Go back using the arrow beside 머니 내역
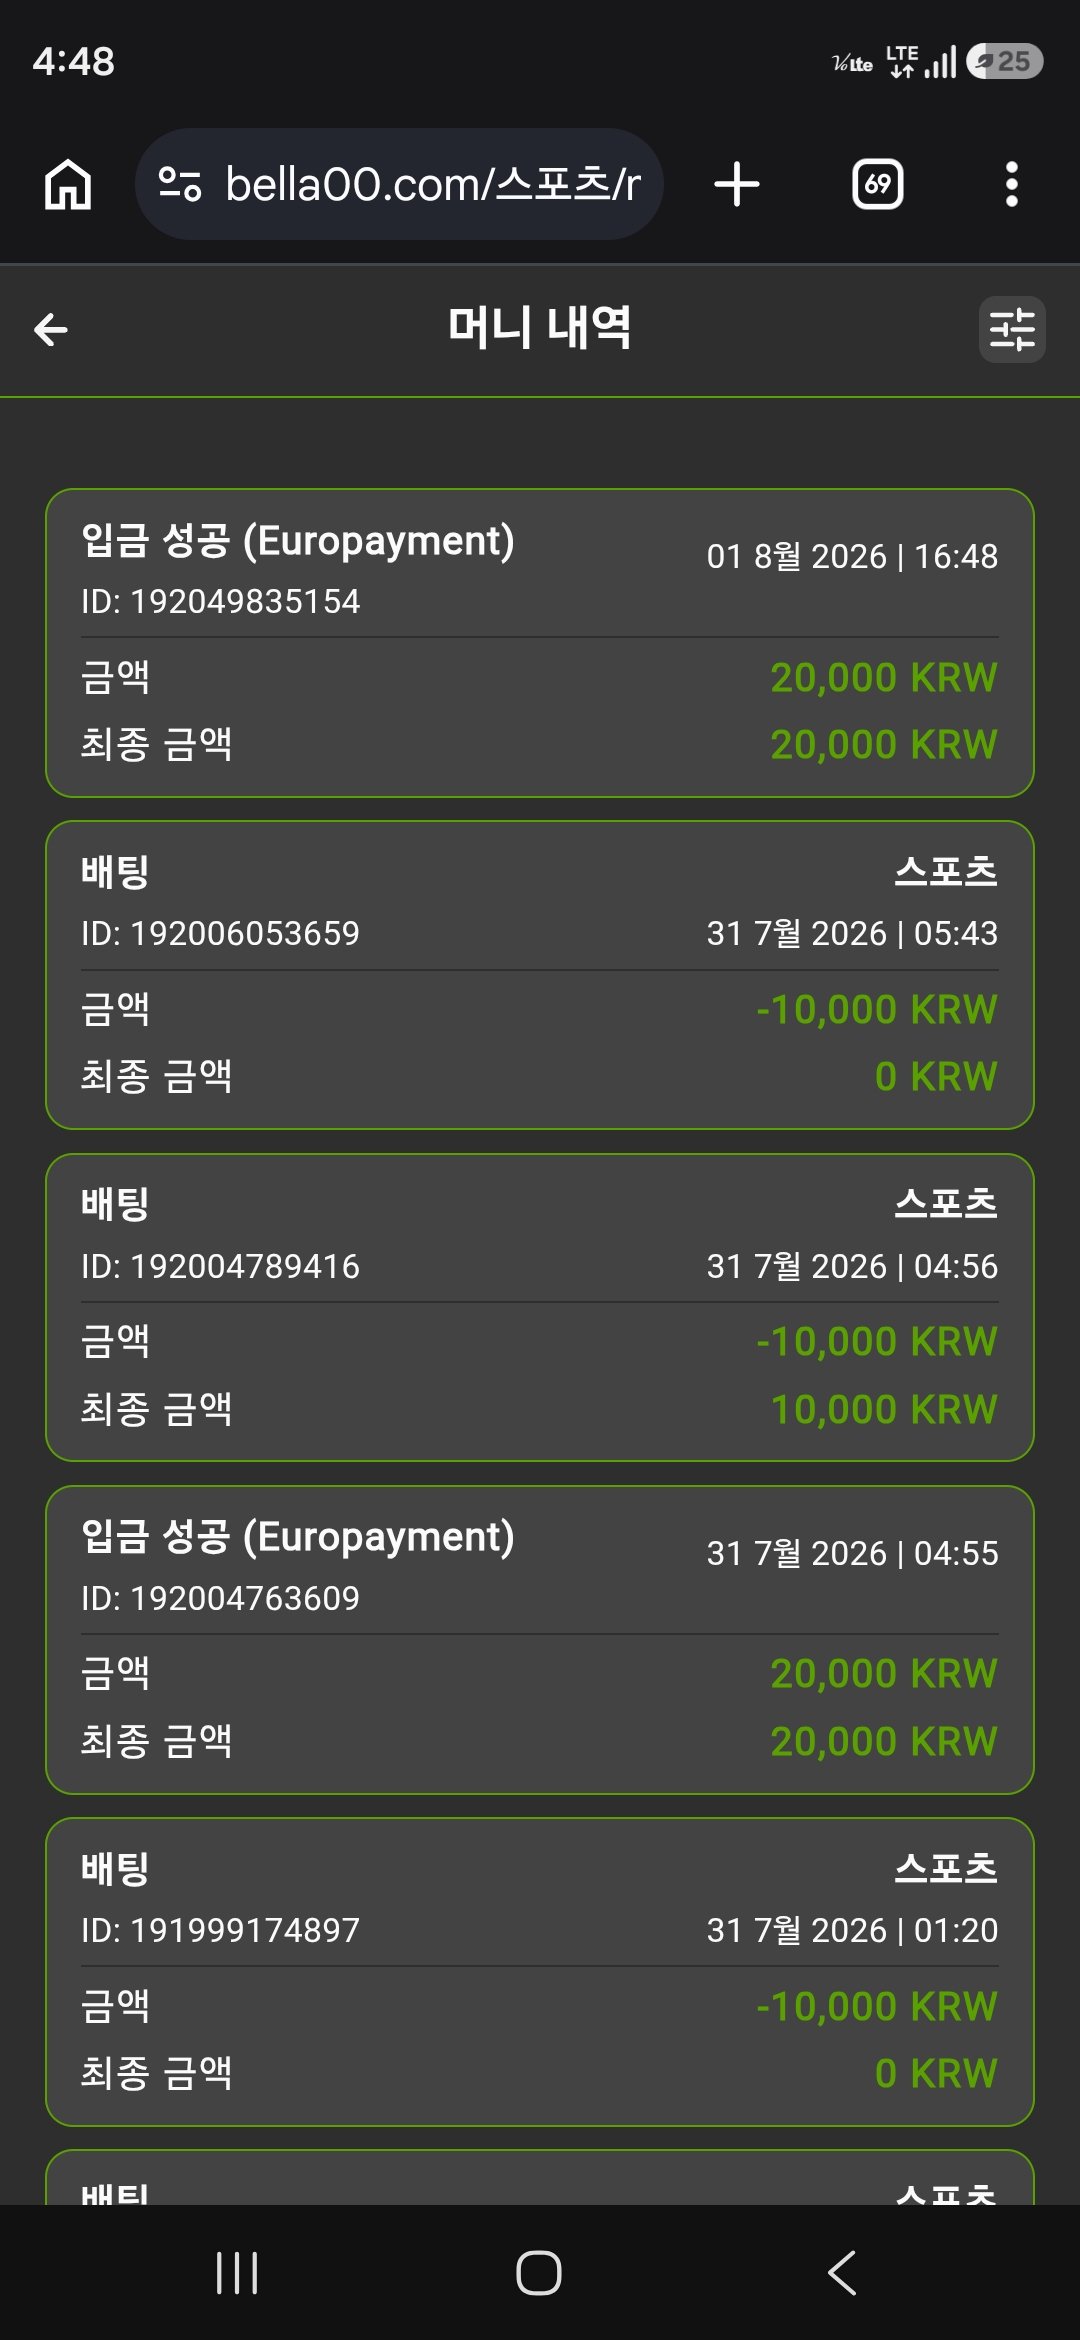 pos(51,329)
